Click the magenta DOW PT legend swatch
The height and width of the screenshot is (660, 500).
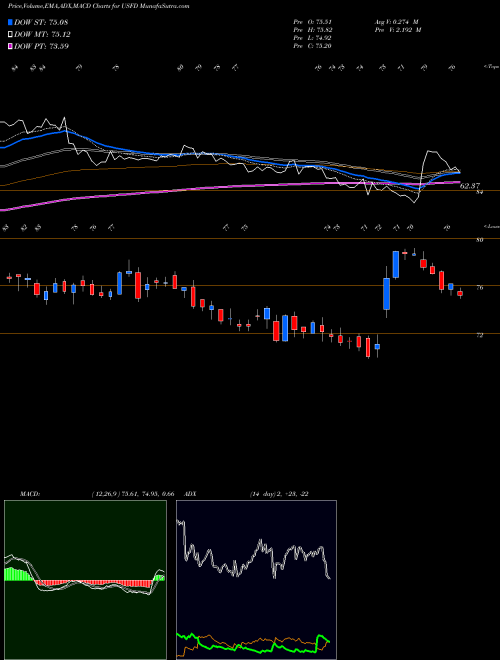[x=11, y=46]
